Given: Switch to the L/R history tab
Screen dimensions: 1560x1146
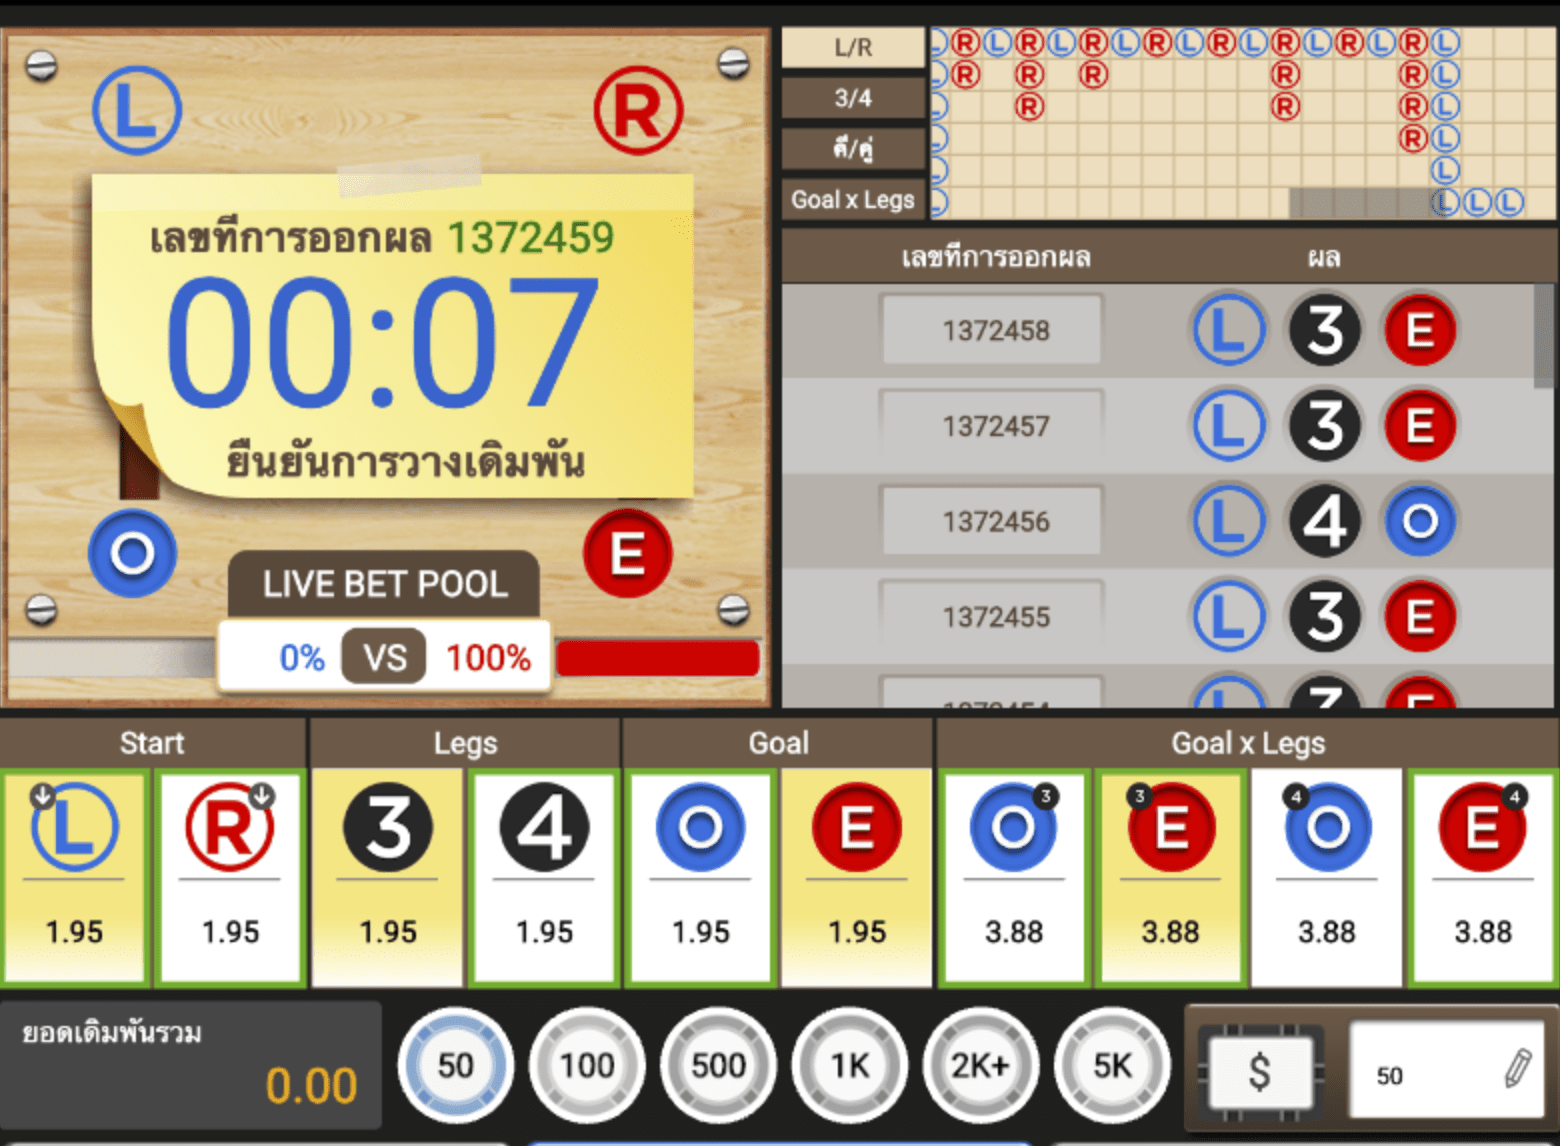Looking at the screenshot, I should 853,47.
